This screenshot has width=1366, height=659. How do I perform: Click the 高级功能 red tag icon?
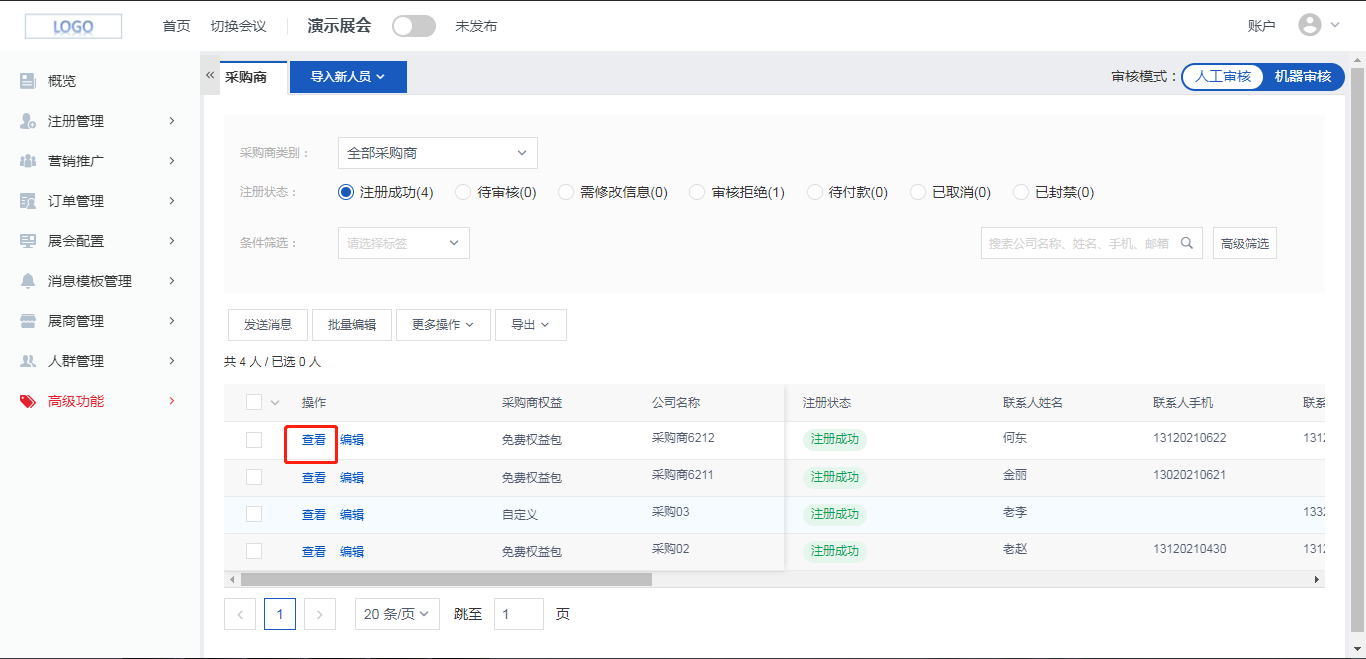click(x=28, y=401)
